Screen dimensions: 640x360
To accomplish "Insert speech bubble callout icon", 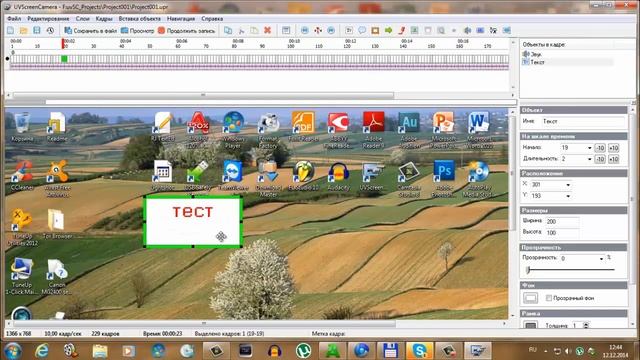I will 362,31.
